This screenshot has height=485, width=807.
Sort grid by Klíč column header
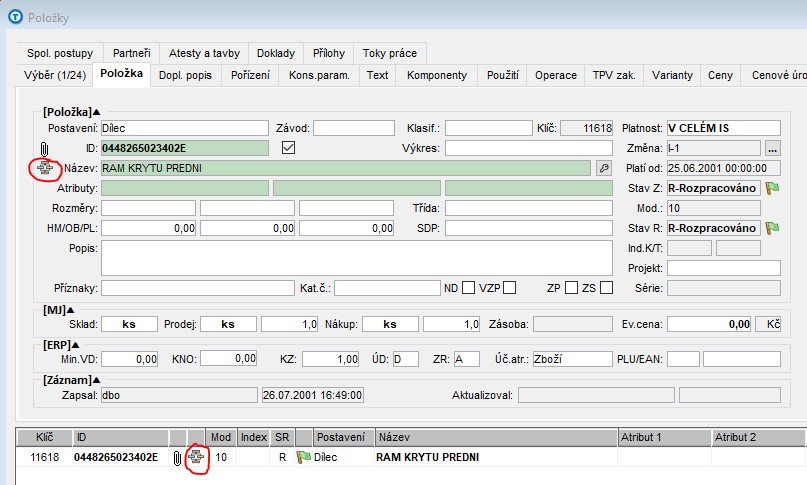(44, 437)
